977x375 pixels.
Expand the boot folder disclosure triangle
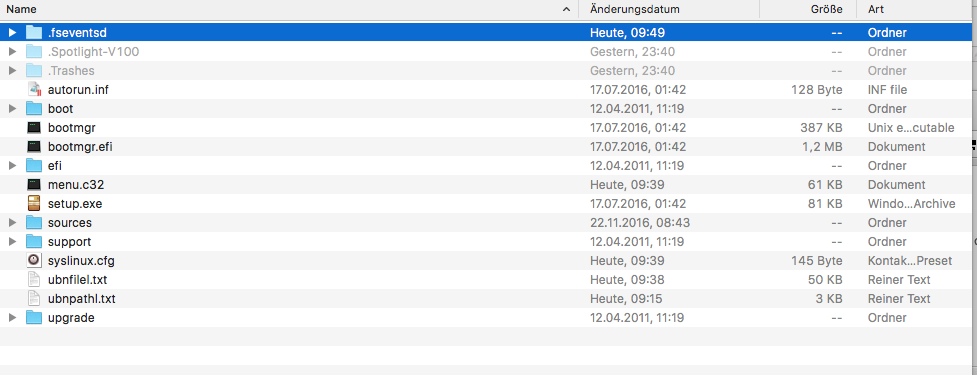click(12, 109)
